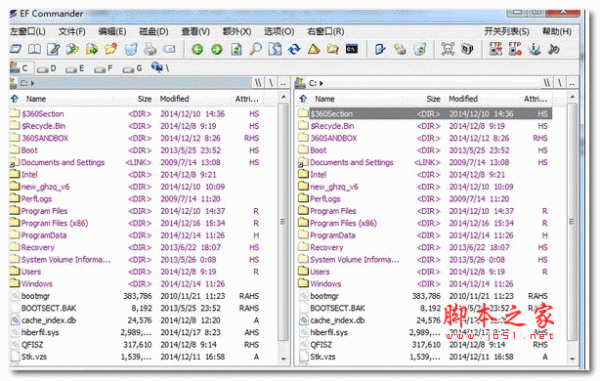Click the Edit file pencil toolbar icon
600x381 pixels.
54,49
